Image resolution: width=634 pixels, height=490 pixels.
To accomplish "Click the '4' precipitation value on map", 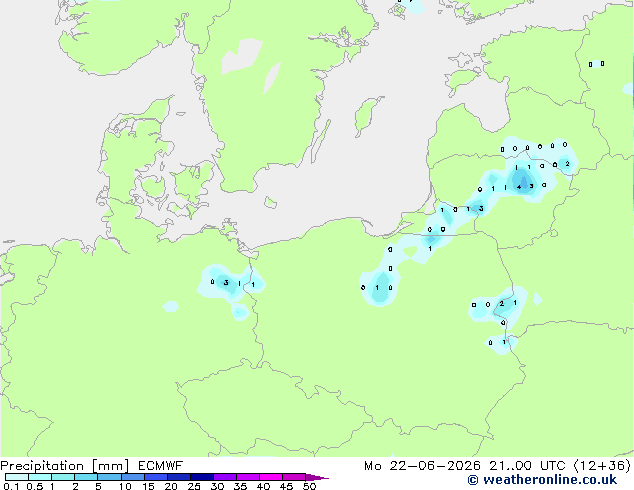I will pos(519,187).
